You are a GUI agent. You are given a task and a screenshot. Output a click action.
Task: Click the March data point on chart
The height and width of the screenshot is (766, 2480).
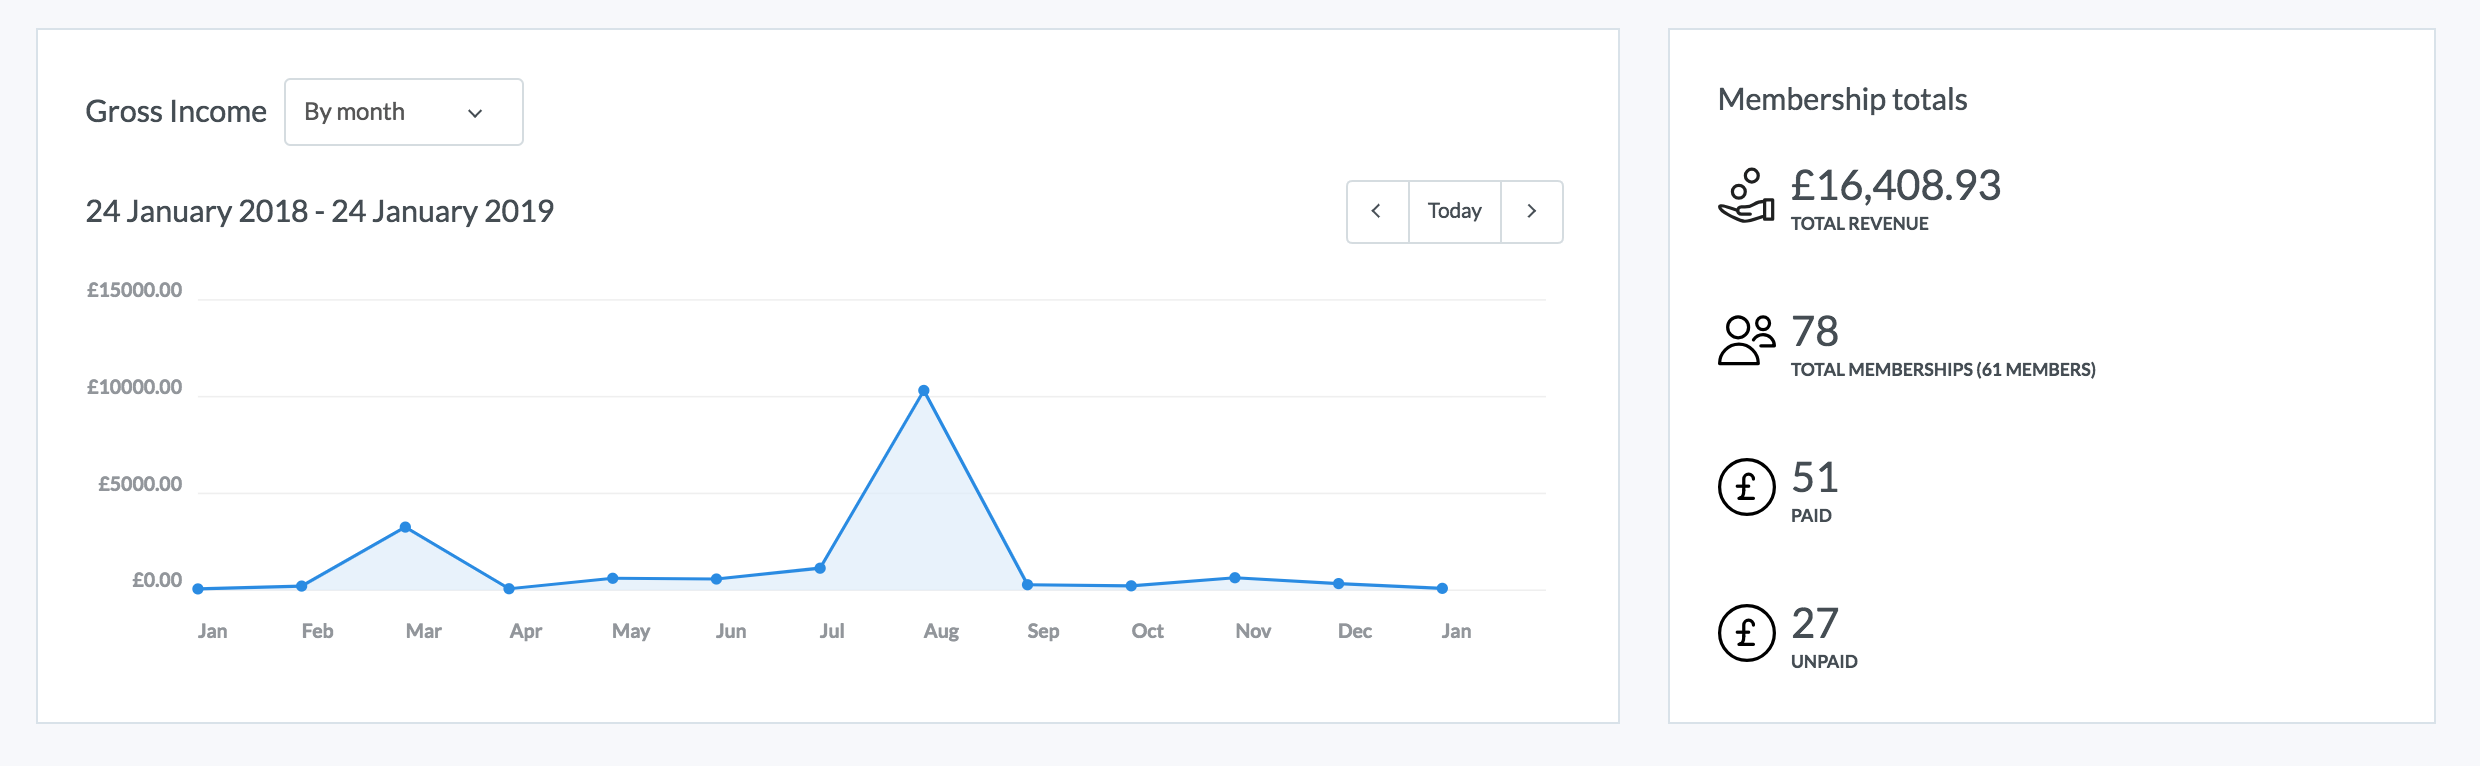(x=405, y=527)
